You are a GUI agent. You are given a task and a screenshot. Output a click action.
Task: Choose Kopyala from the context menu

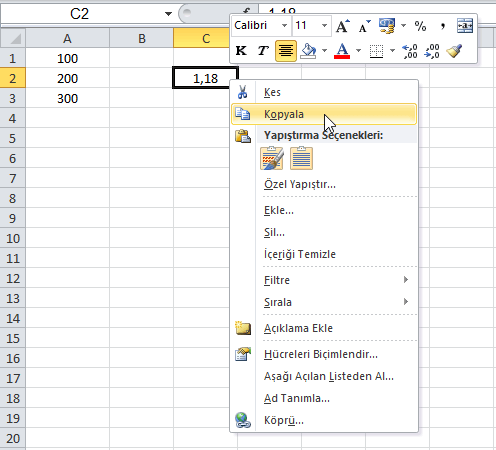(x=324, y=114)
